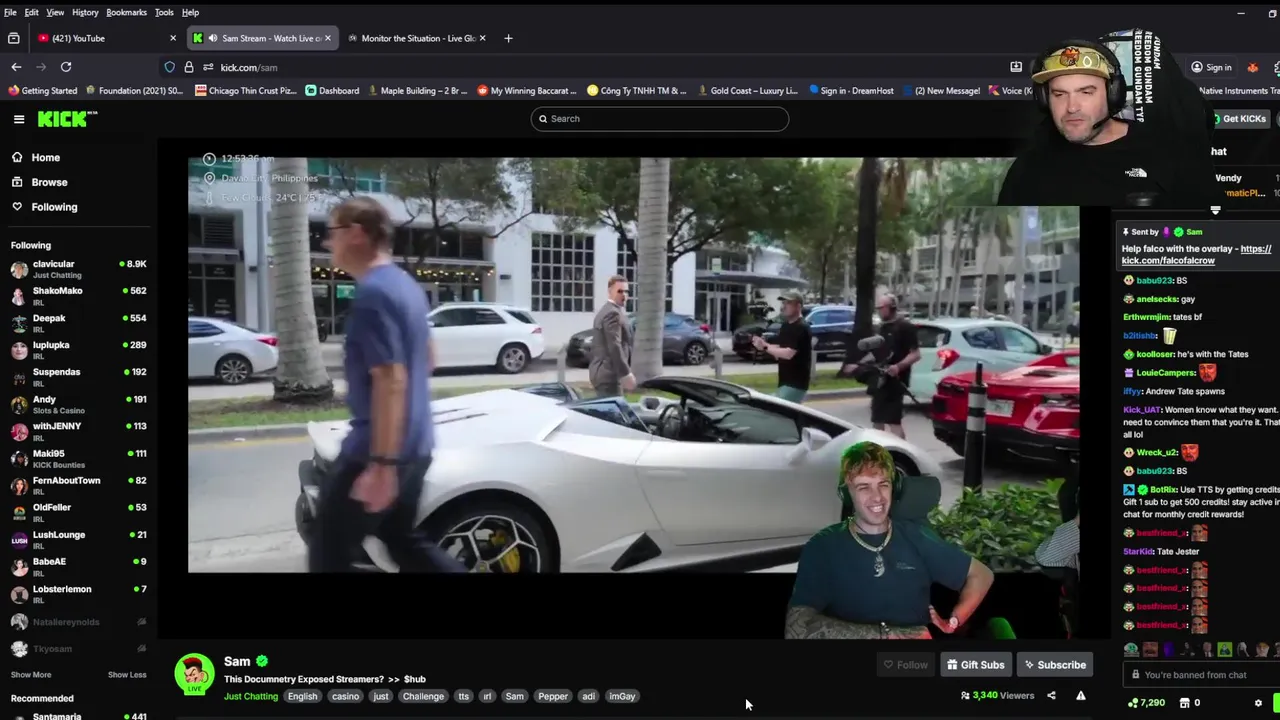Screen dimensions: 1280x720
Task: Click the Browse sidebar icon
Action: pyautogui.click(x=17, y=182)
